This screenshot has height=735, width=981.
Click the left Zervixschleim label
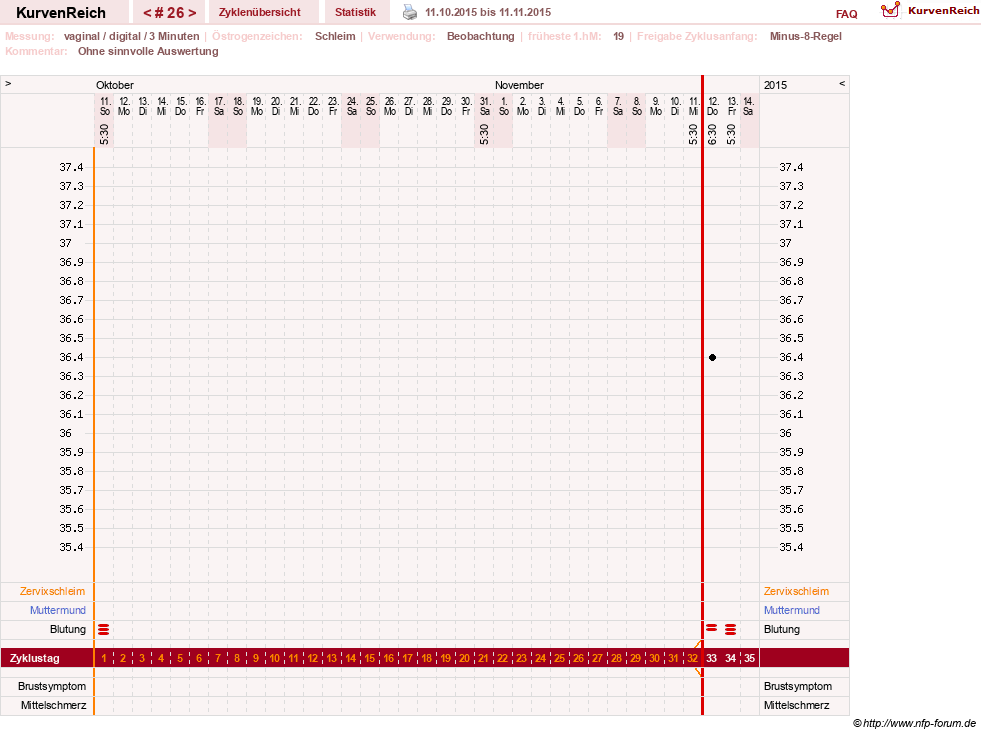tap(53, 591)
